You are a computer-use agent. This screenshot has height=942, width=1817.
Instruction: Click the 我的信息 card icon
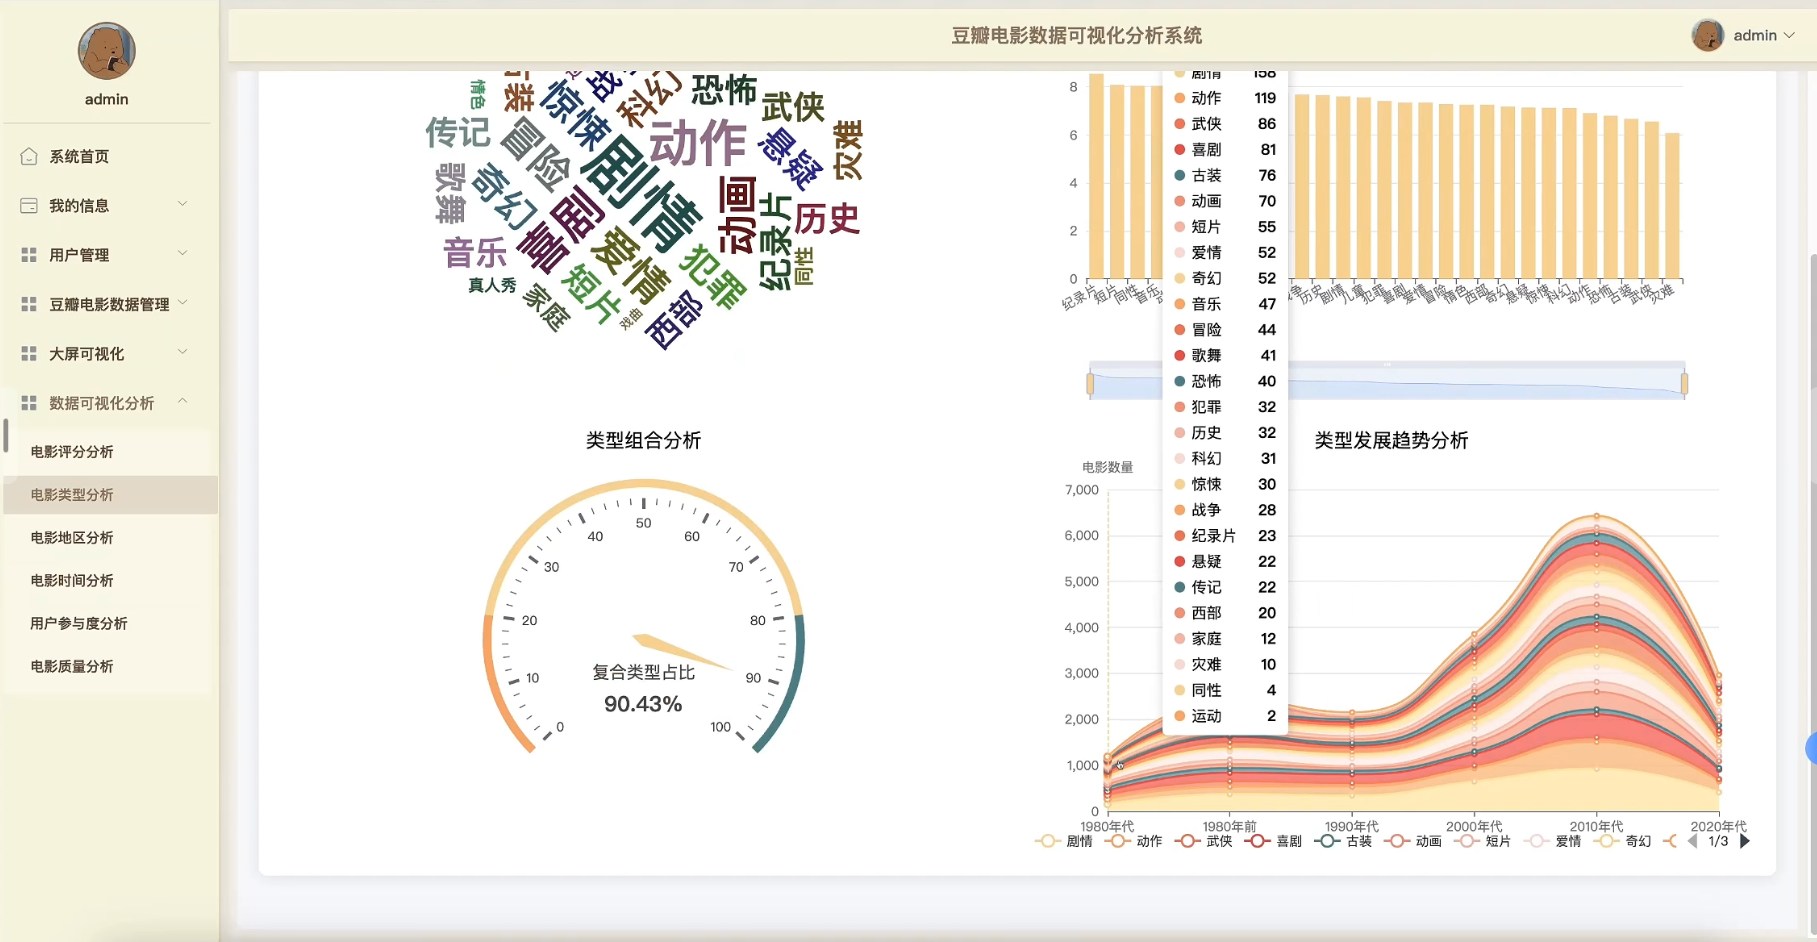coord(29,205)
